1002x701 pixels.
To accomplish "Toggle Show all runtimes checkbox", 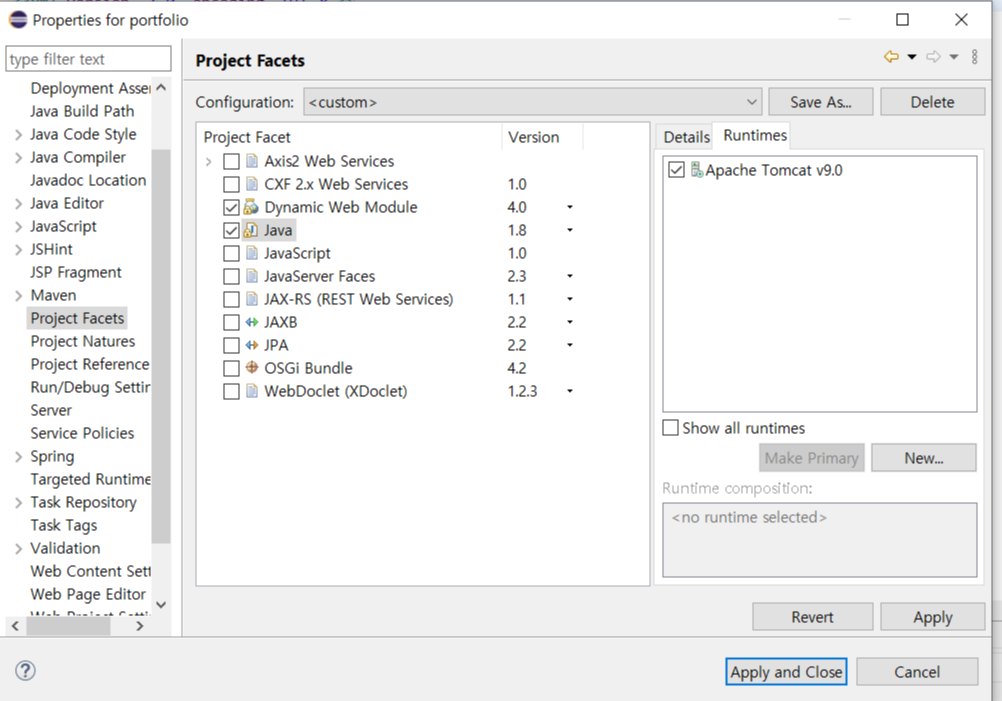I will (x=670, y=428).
